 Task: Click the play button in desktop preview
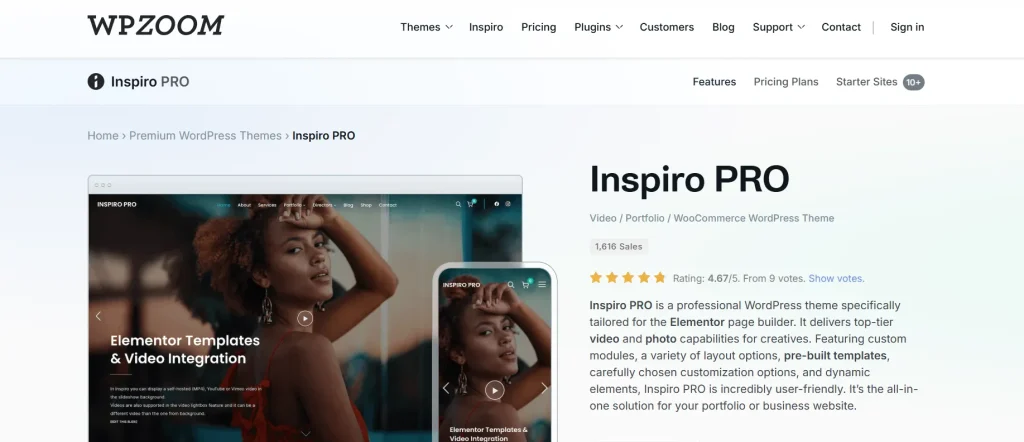(x=305, y=318)
